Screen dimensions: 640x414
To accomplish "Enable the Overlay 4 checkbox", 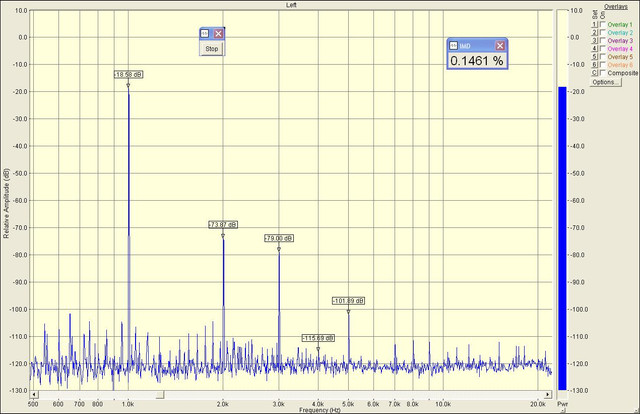I will tap(602, 49).
